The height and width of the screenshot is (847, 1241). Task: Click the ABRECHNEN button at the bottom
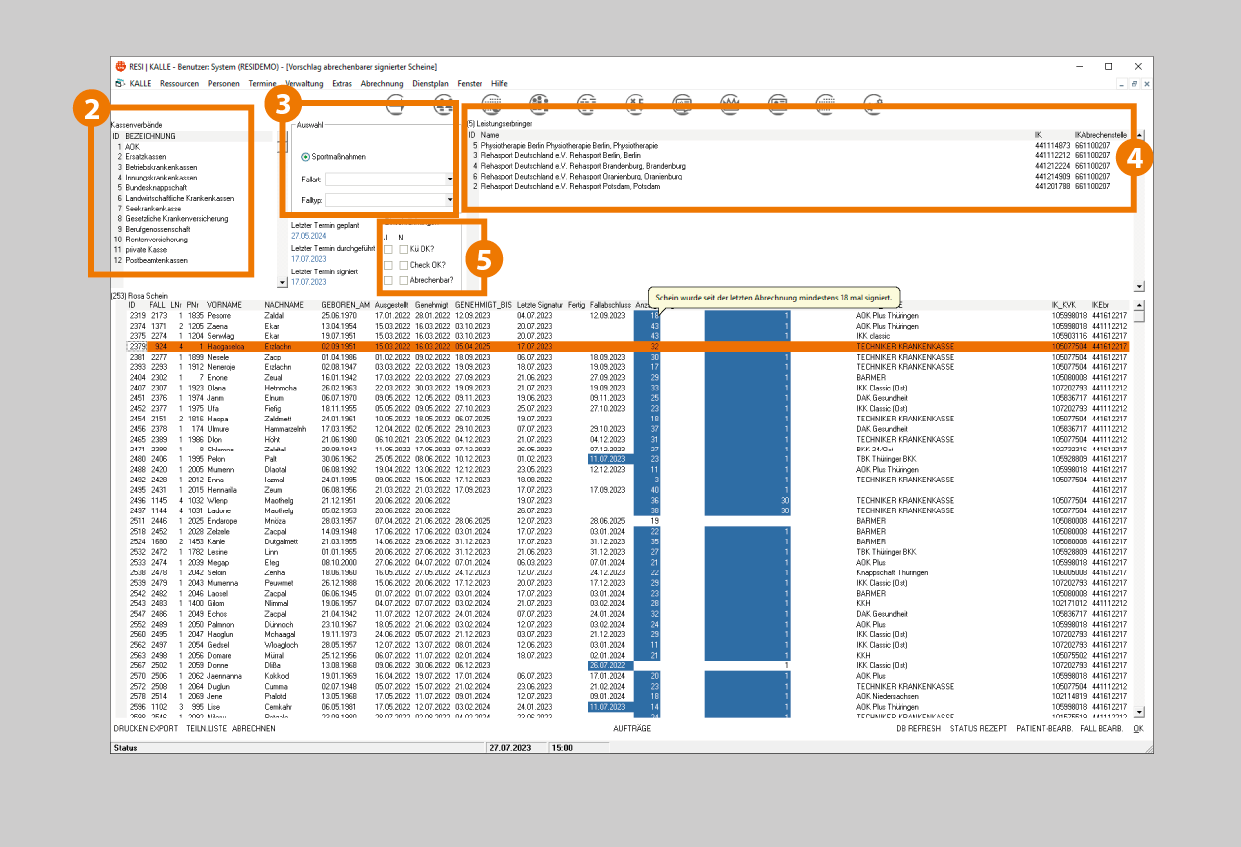pos(254,729)
